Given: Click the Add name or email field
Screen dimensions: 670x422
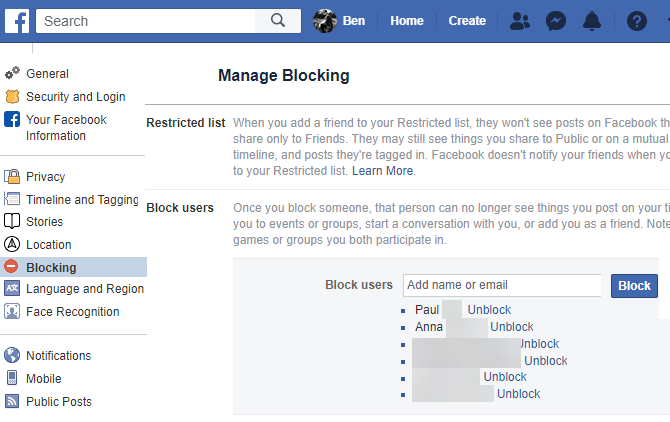Looking at the screenshot, I should click(x=501, y=285).
